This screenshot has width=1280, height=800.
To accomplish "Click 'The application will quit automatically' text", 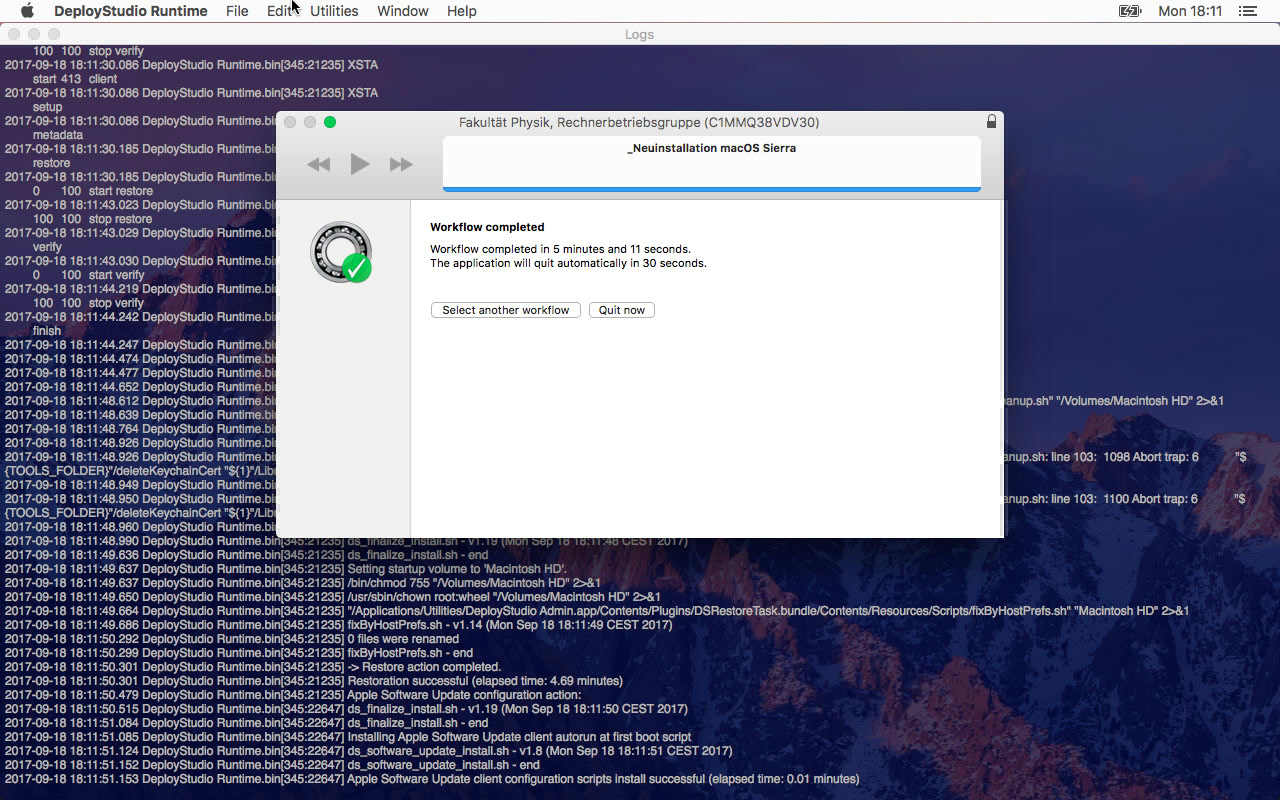I will point(568,264).
